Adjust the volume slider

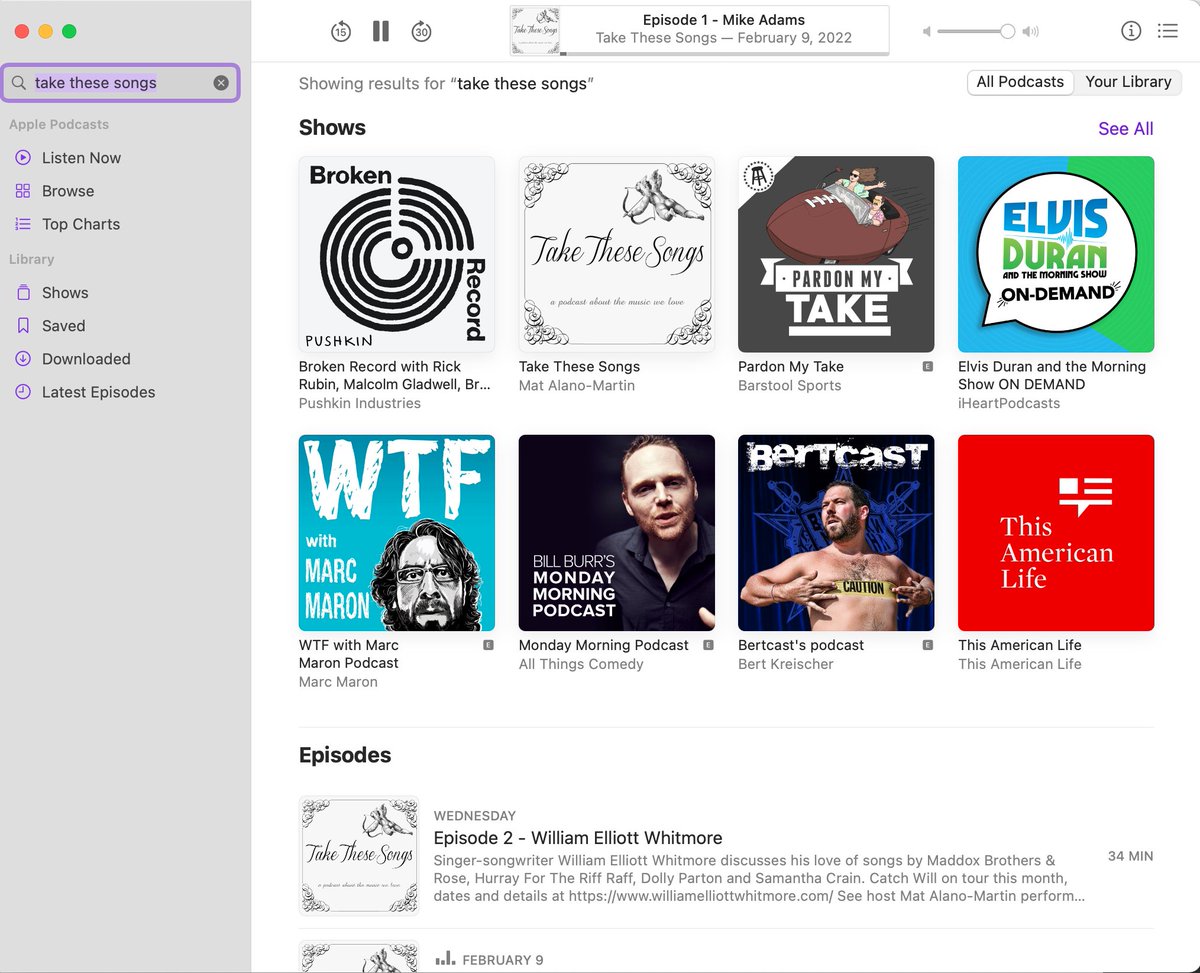(x=976, y=32)
